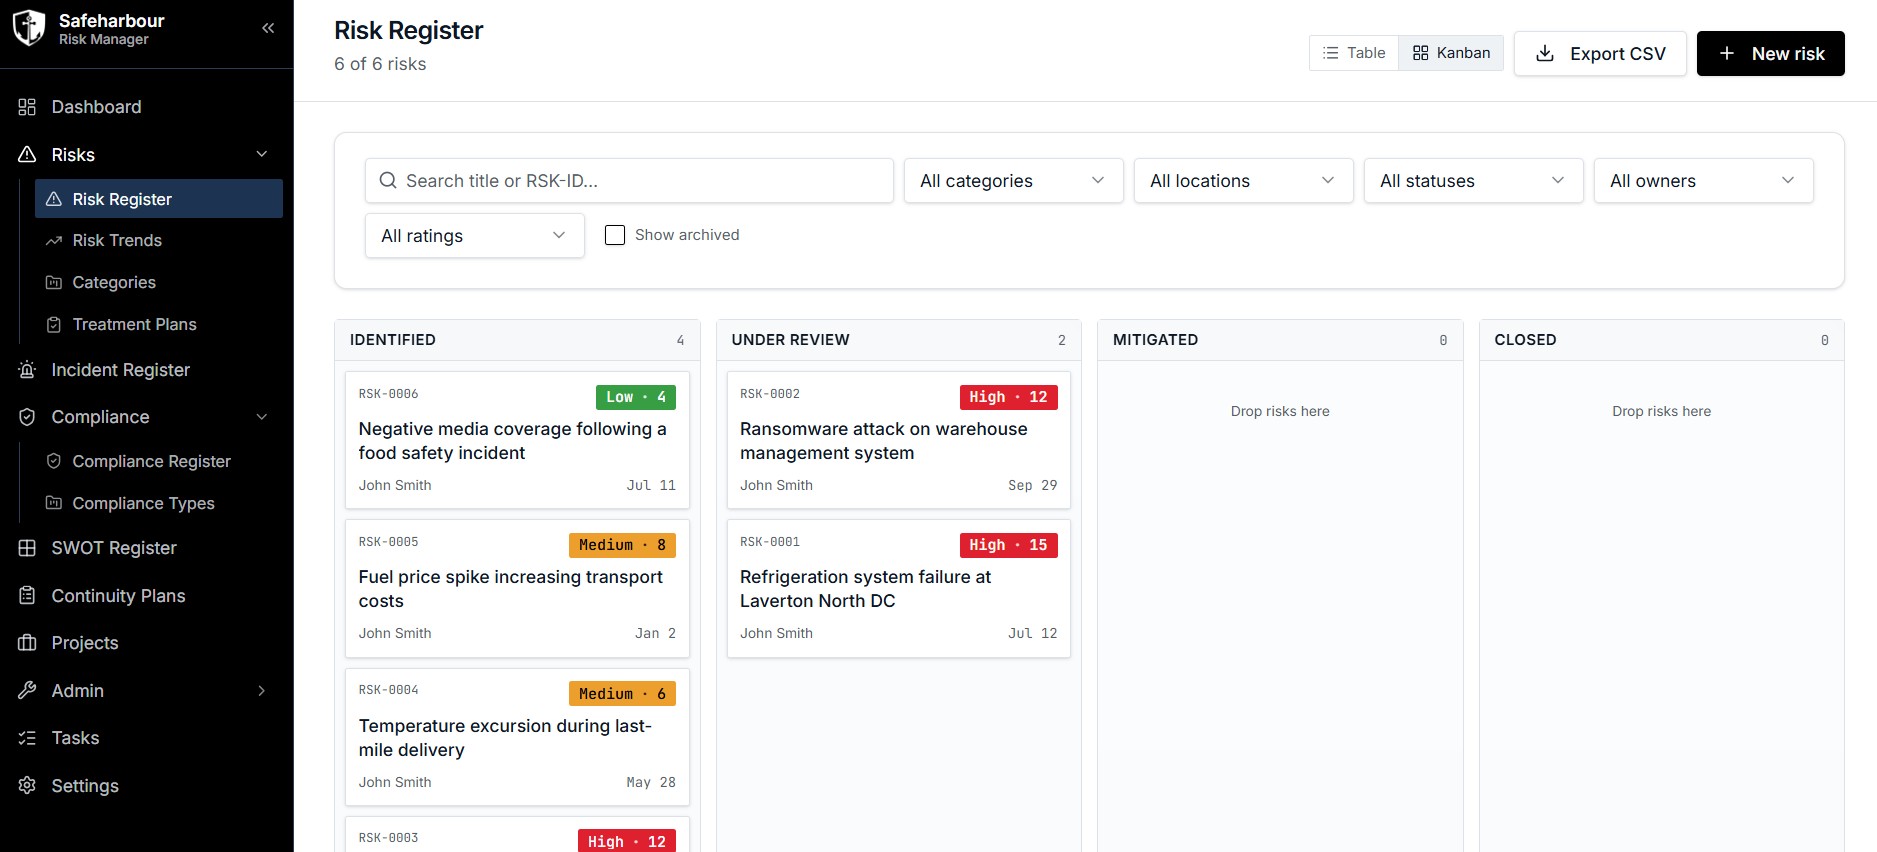
Task: Click the Mitigated column drop zone text
Action: (1280, 411)
